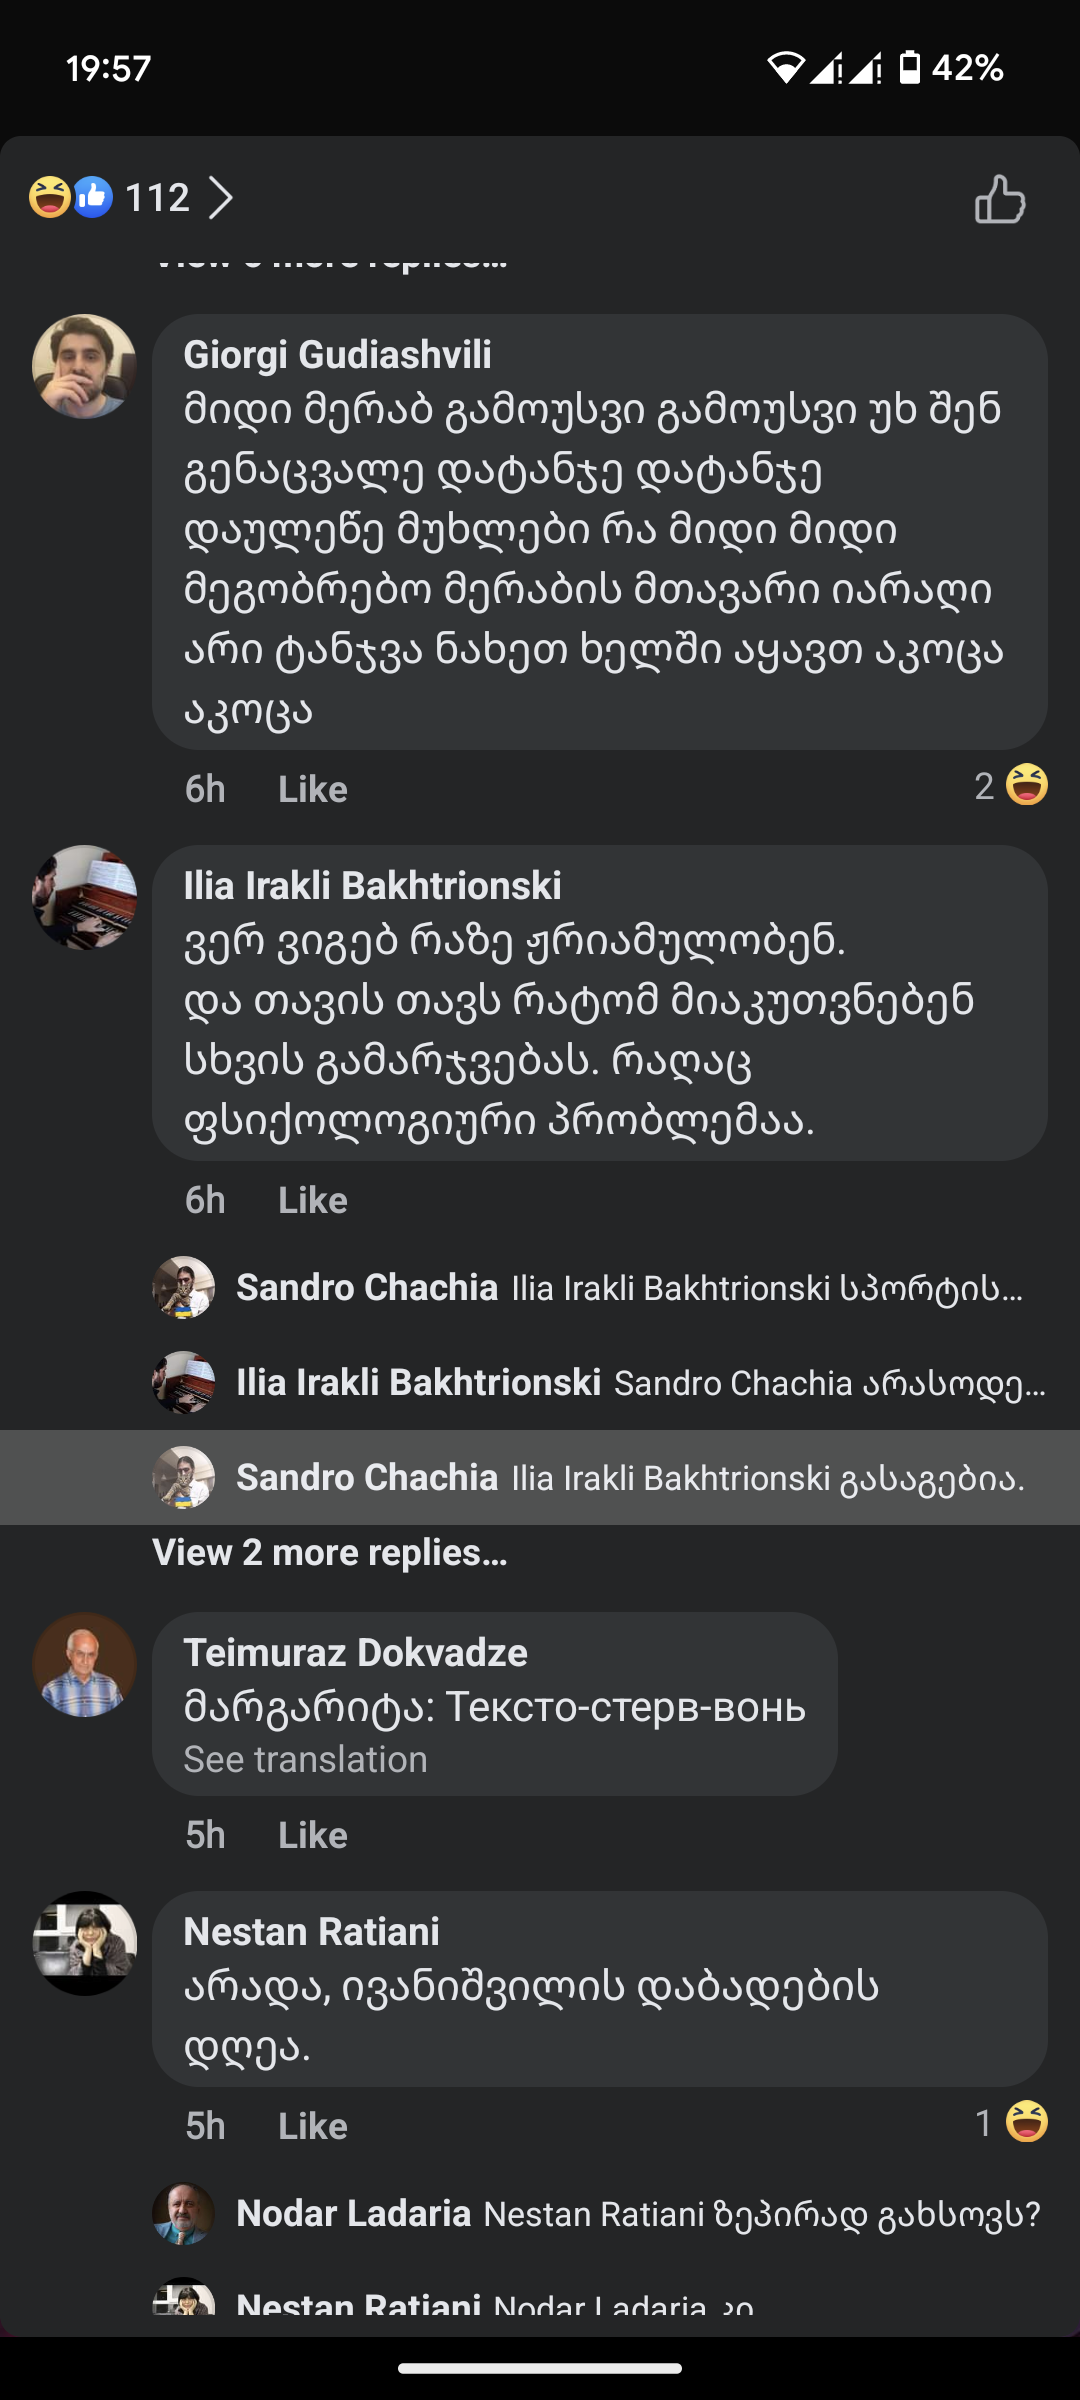Tap Giorgi Gudiashvili's profile picture

click(84, 367)
